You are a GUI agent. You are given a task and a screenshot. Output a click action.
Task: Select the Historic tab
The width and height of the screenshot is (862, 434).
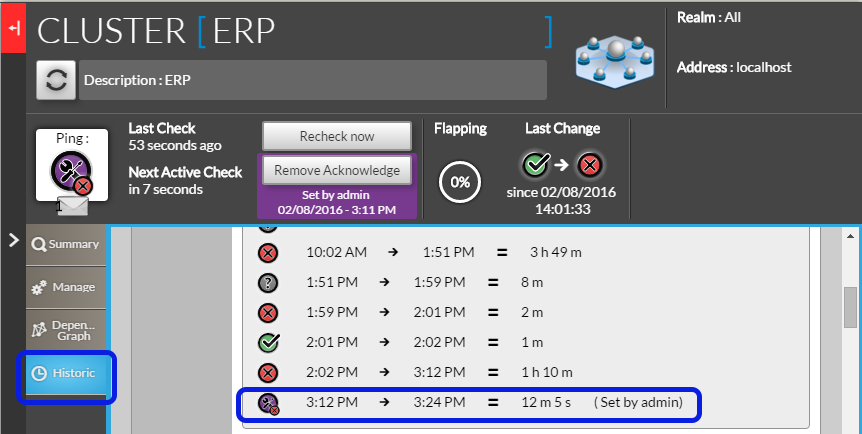[66, 374]
